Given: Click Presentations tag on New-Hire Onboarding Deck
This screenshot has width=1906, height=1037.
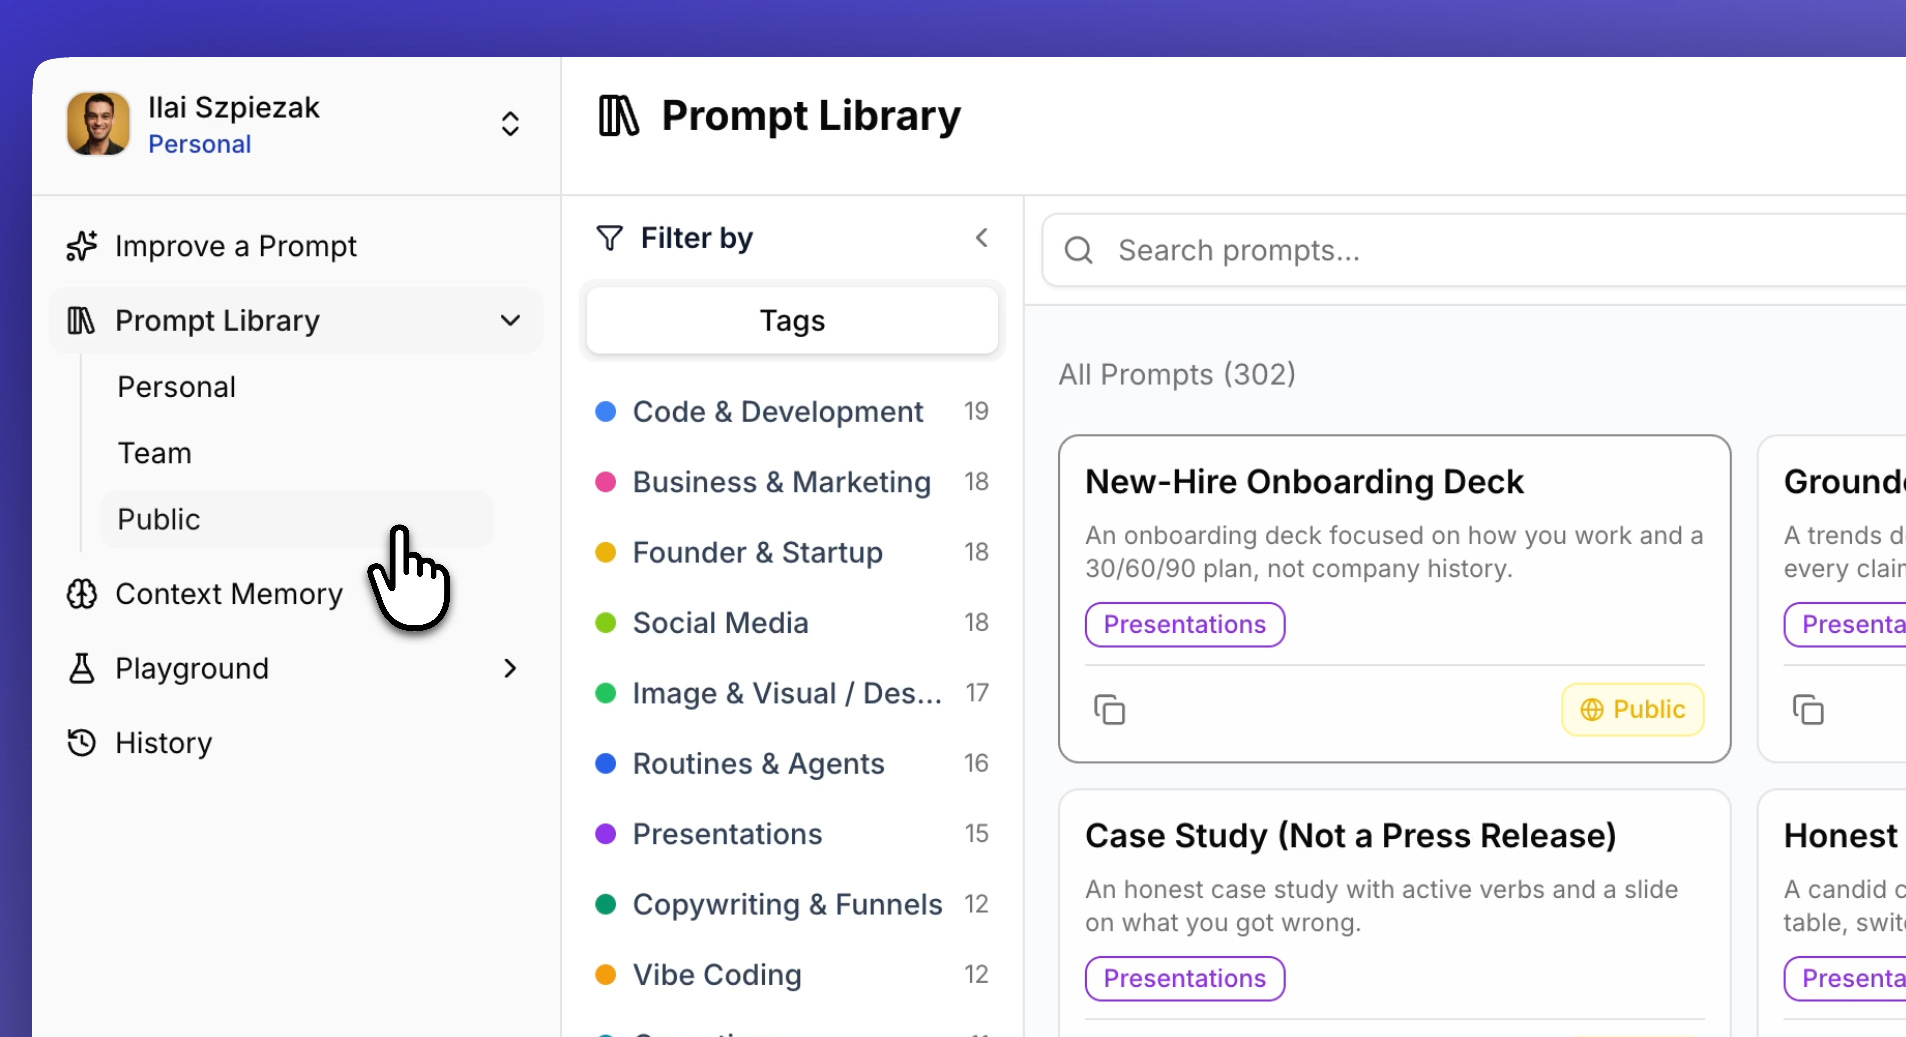Looking at the screenshot, I should point(1185,625).
